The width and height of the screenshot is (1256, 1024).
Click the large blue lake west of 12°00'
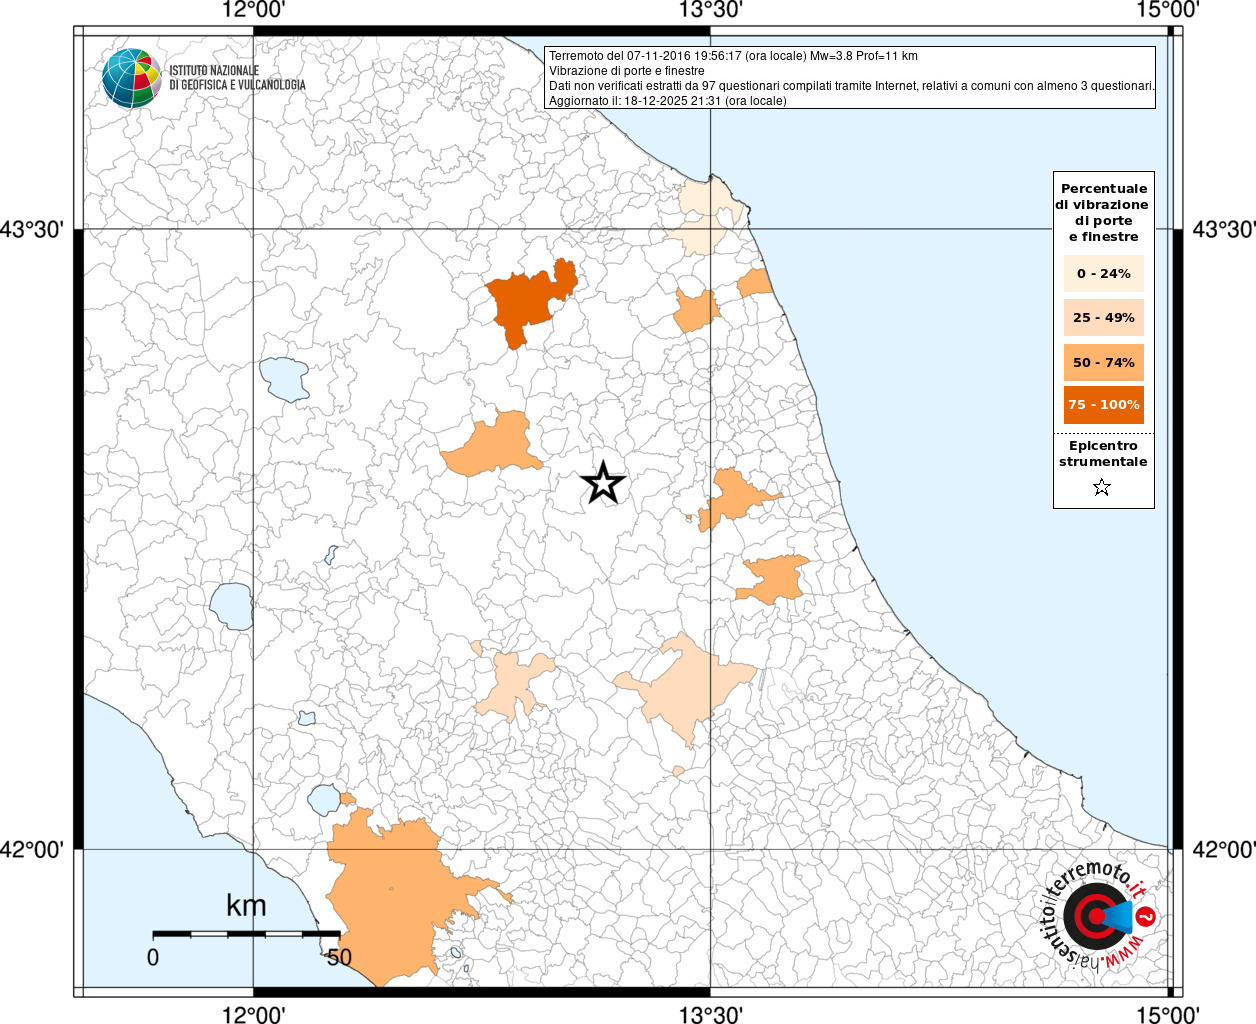pos(285,379)
